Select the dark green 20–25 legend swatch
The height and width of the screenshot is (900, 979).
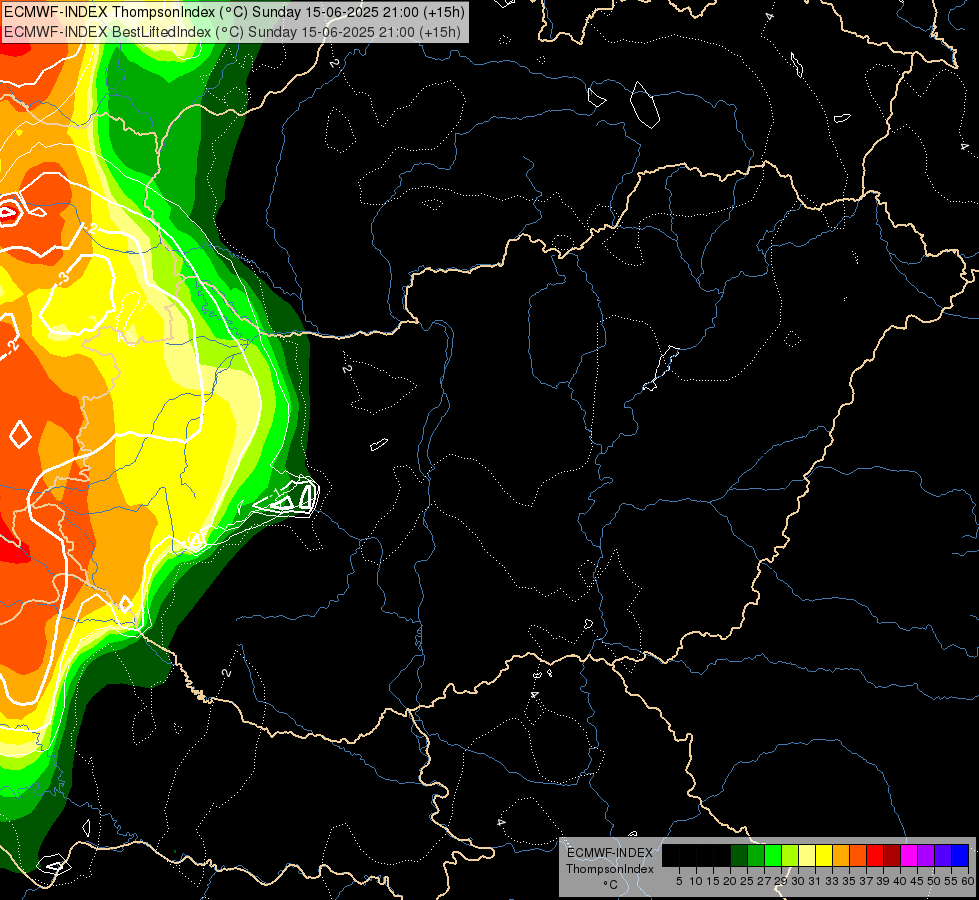(x=739, y=856)
